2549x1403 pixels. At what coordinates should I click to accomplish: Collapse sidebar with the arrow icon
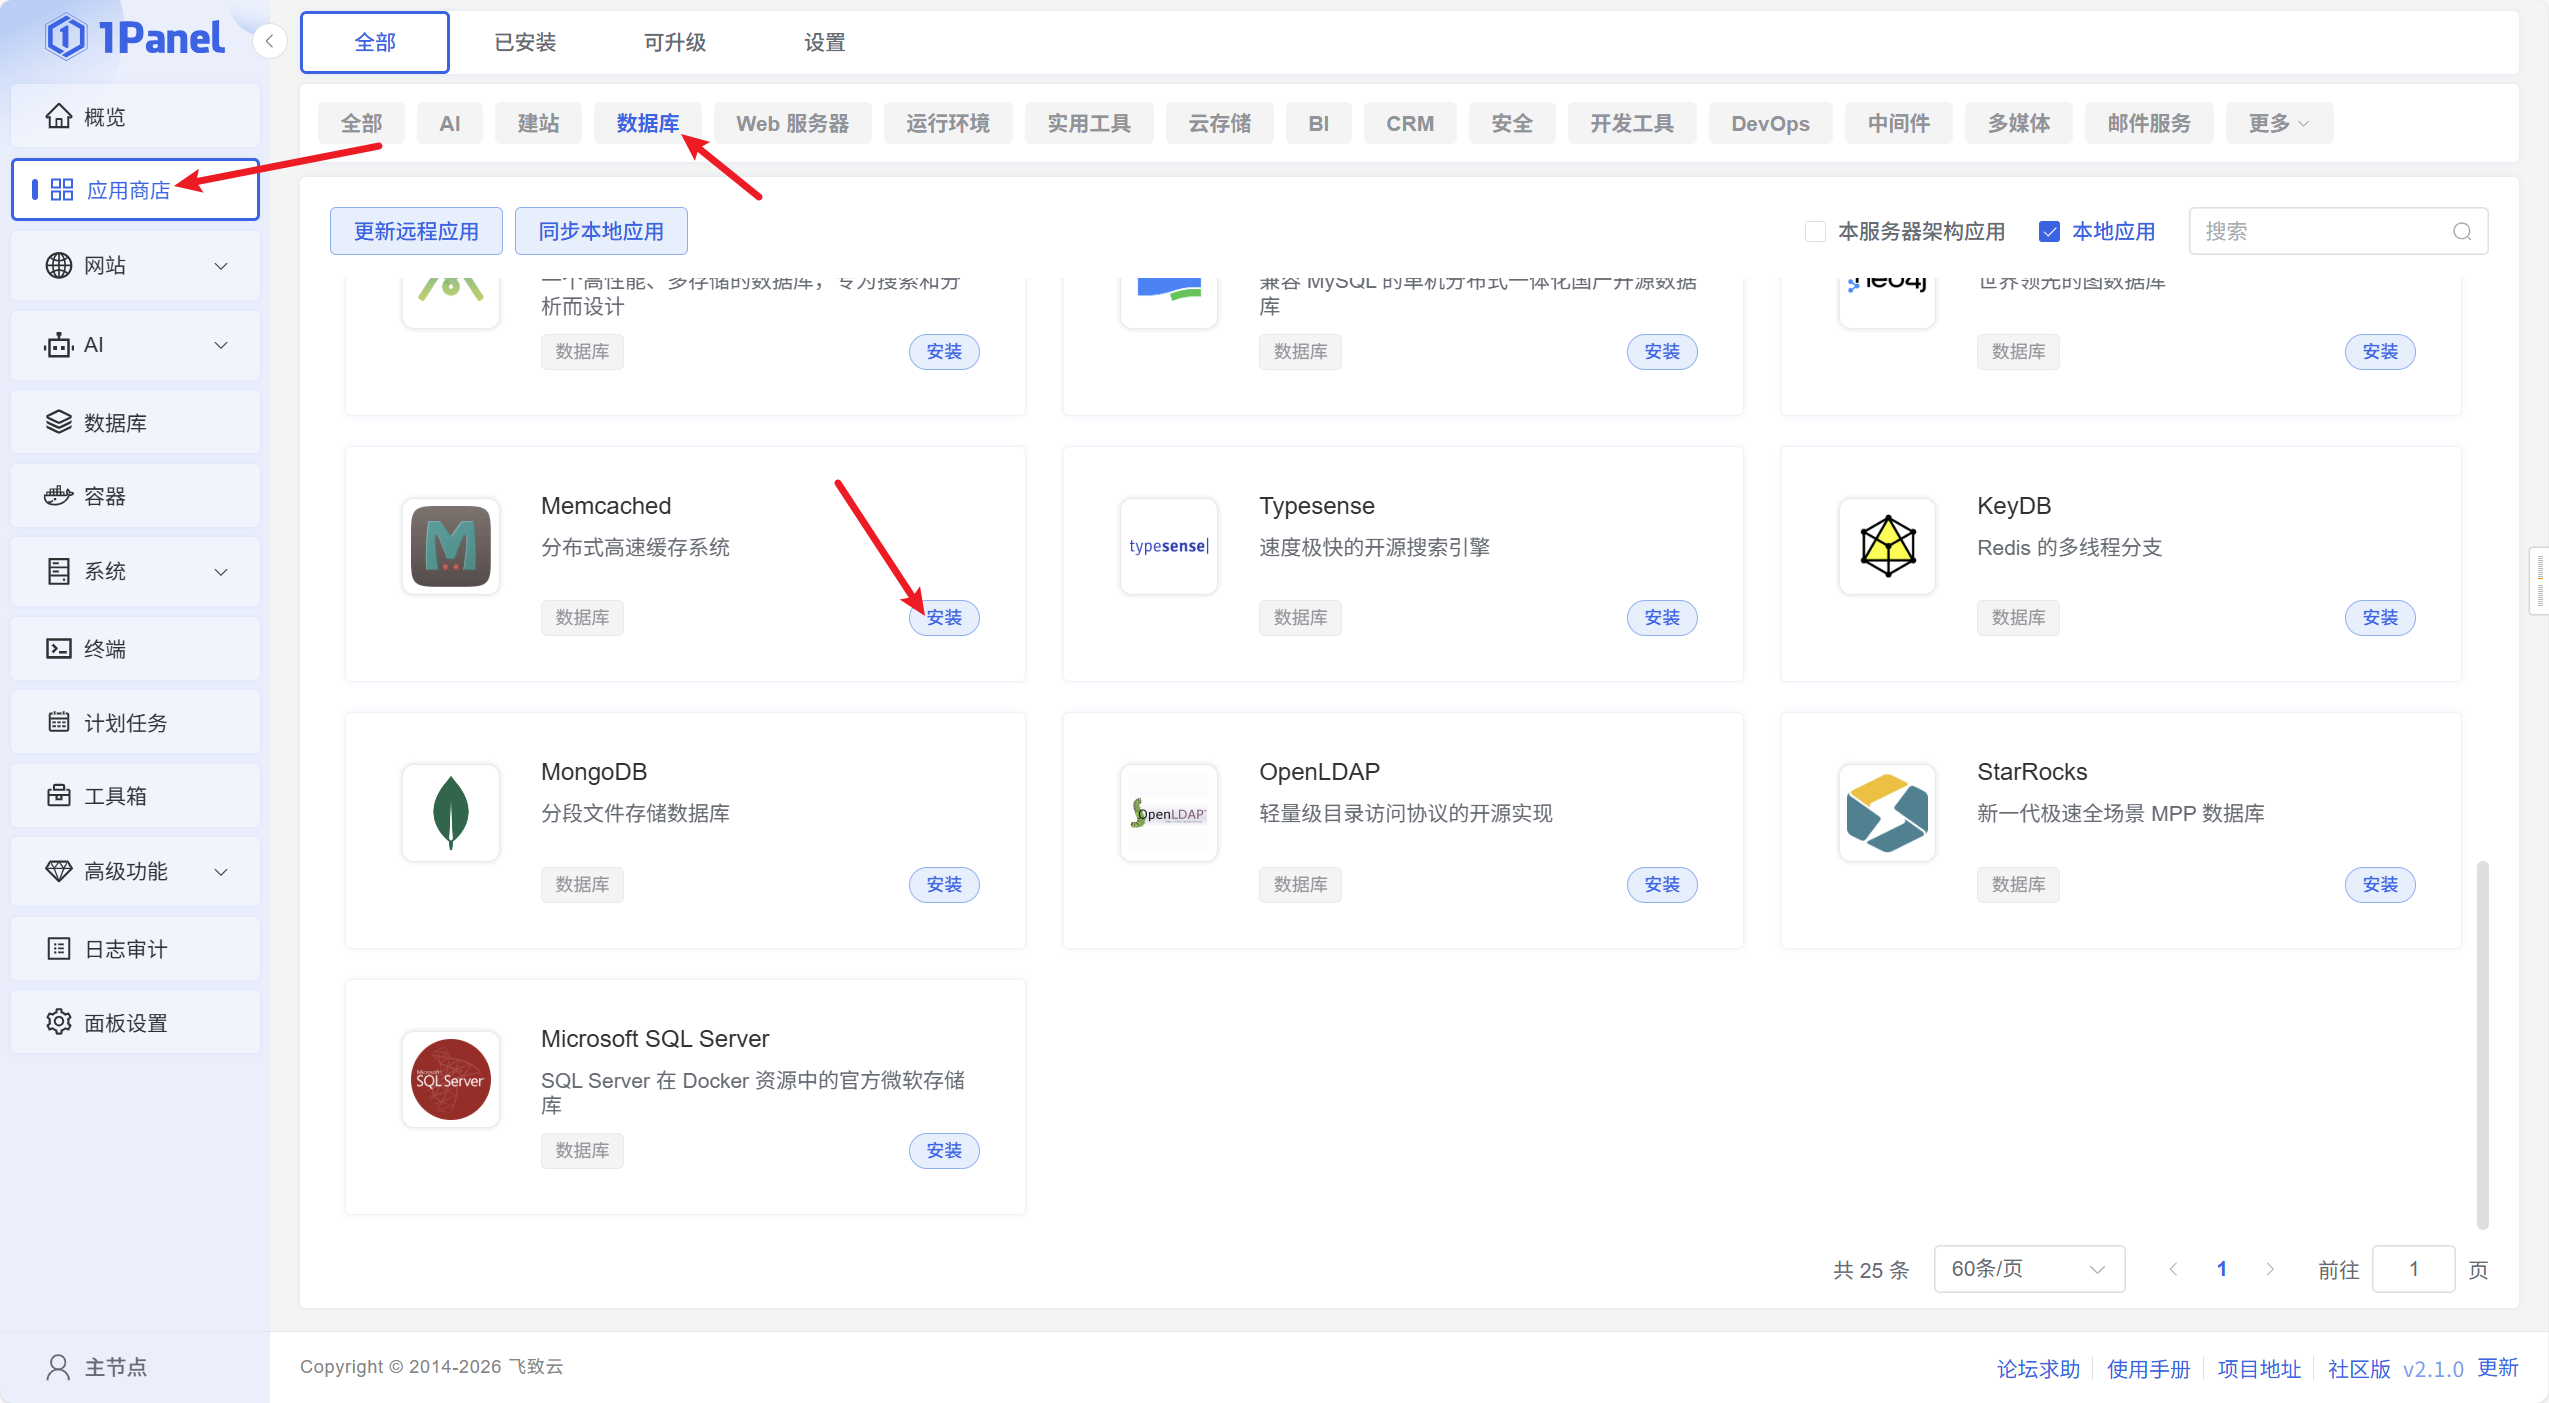269,41
